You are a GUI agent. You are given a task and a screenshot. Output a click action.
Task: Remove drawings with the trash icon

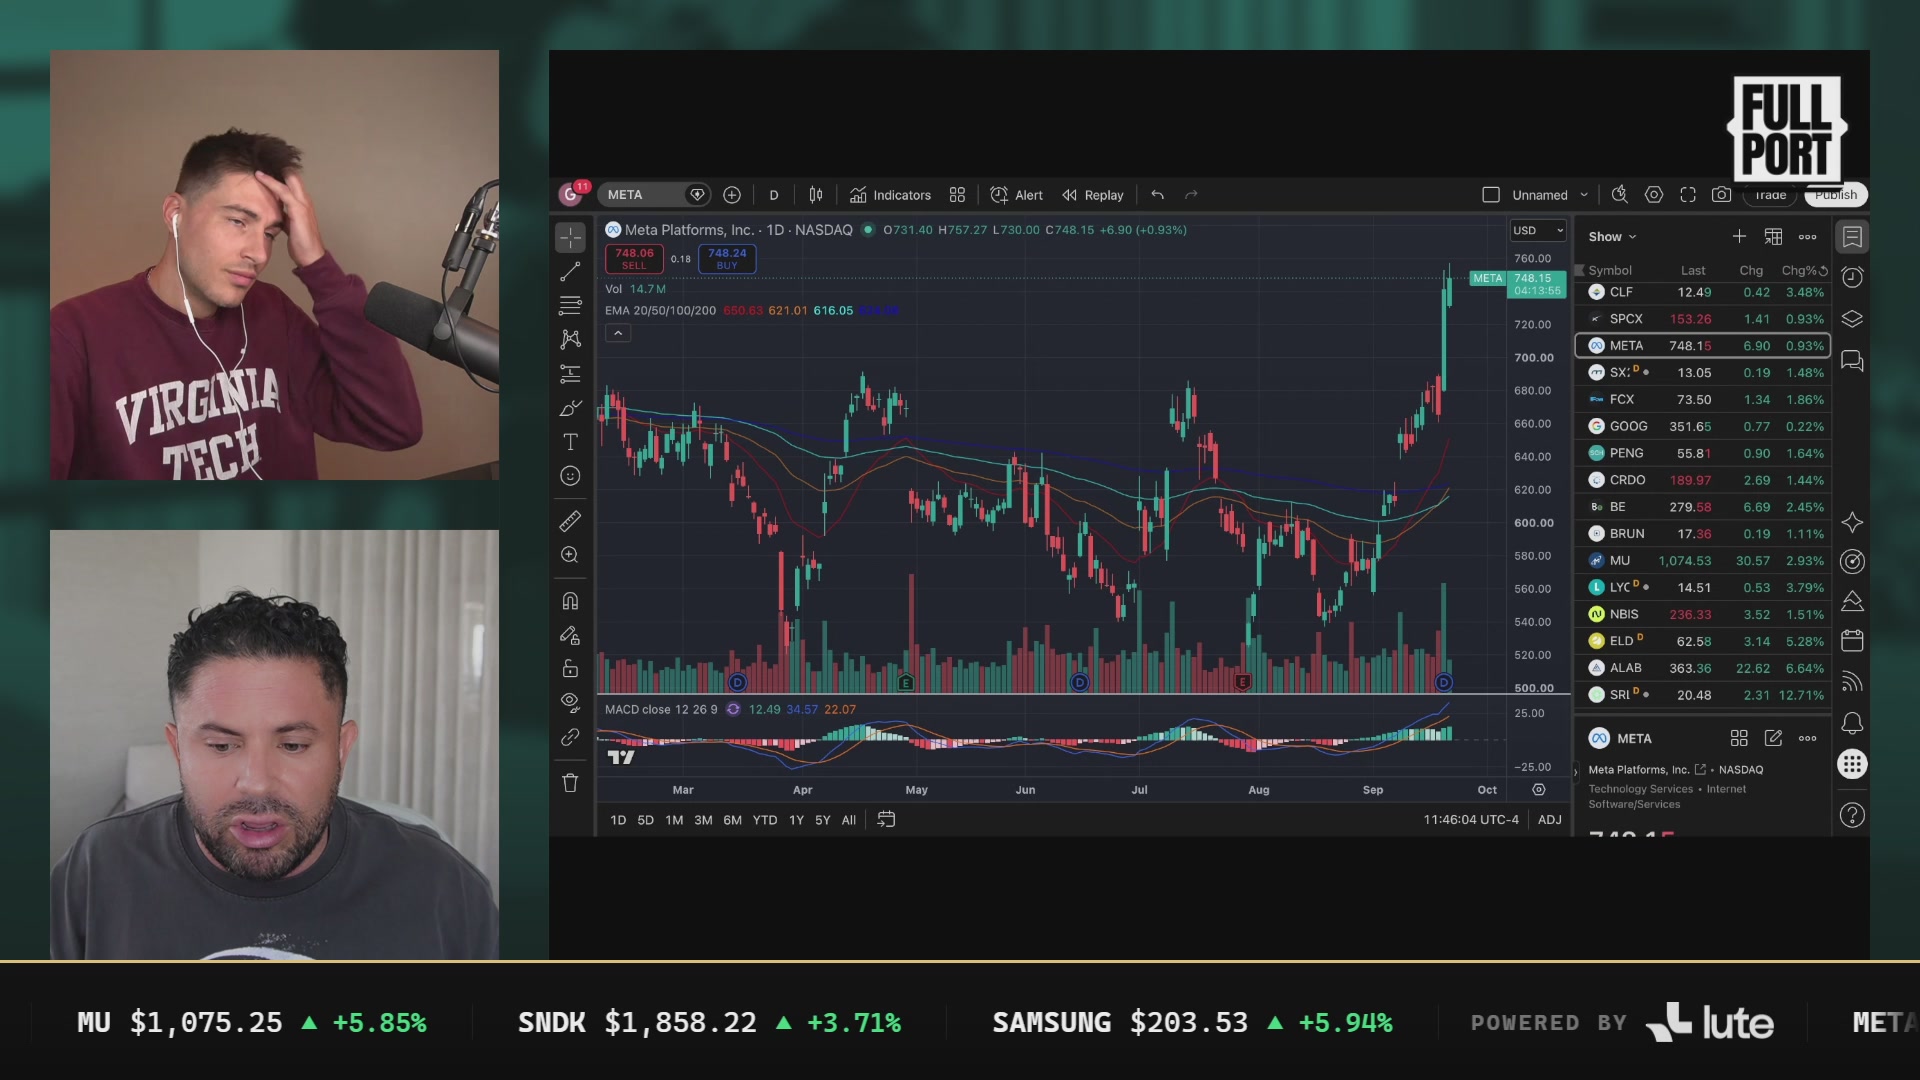tap(570, 783)
